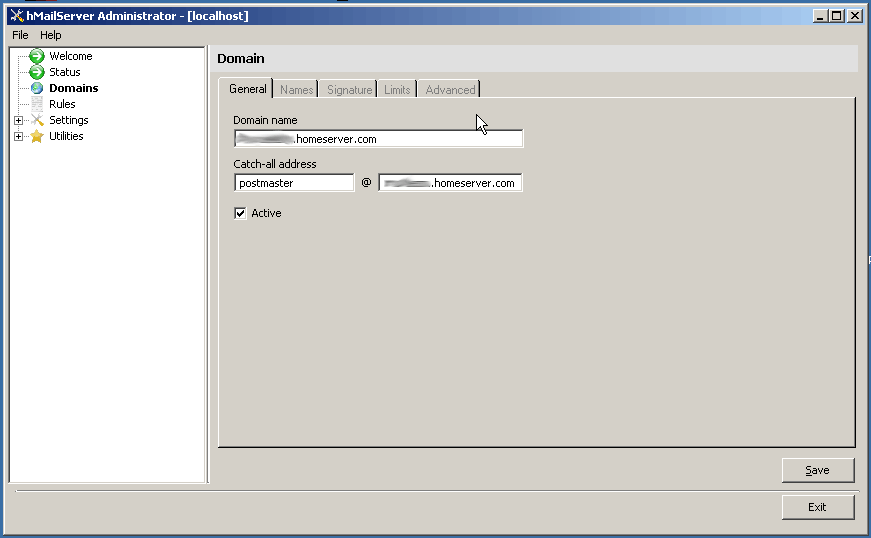Maximize the hMailServer Administrator window
Viewport: 871px width, 538px height.
(x=837, y=16)
